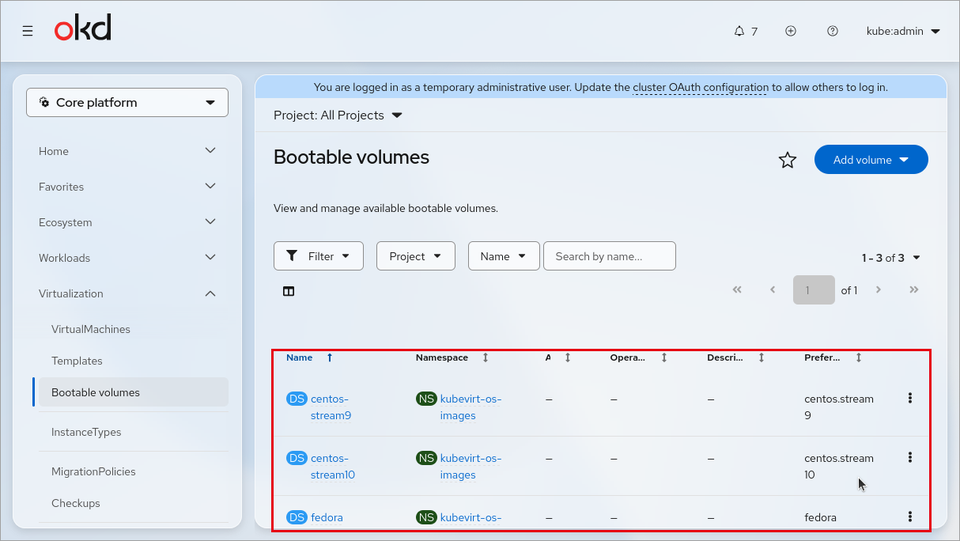The width and height of the screenshot is (960, 541).
Task: Expand the Ecosystem navigation section
Action: point(127,222)
